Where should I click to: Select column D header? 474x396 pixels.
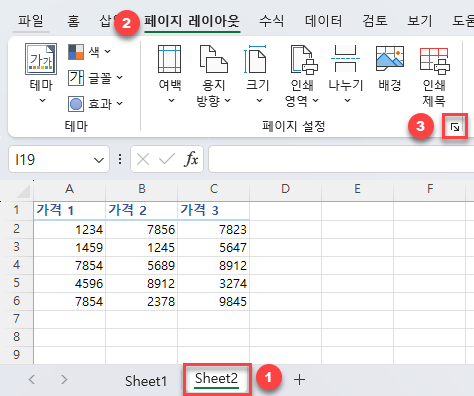pyautogui.click(x=286, y=189)
